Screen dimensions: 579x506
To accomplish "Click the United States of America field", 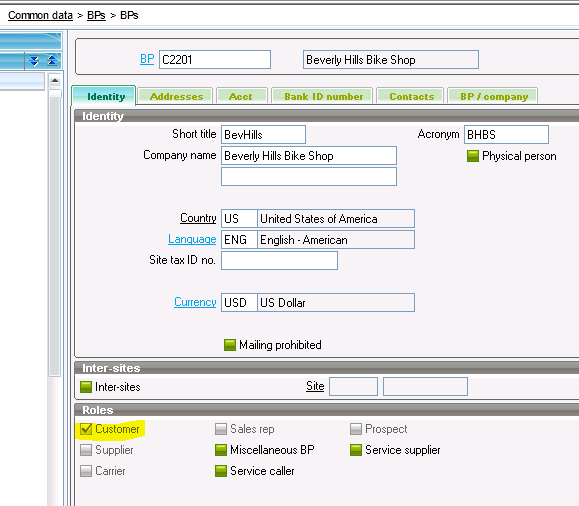I will click(336, 219).
